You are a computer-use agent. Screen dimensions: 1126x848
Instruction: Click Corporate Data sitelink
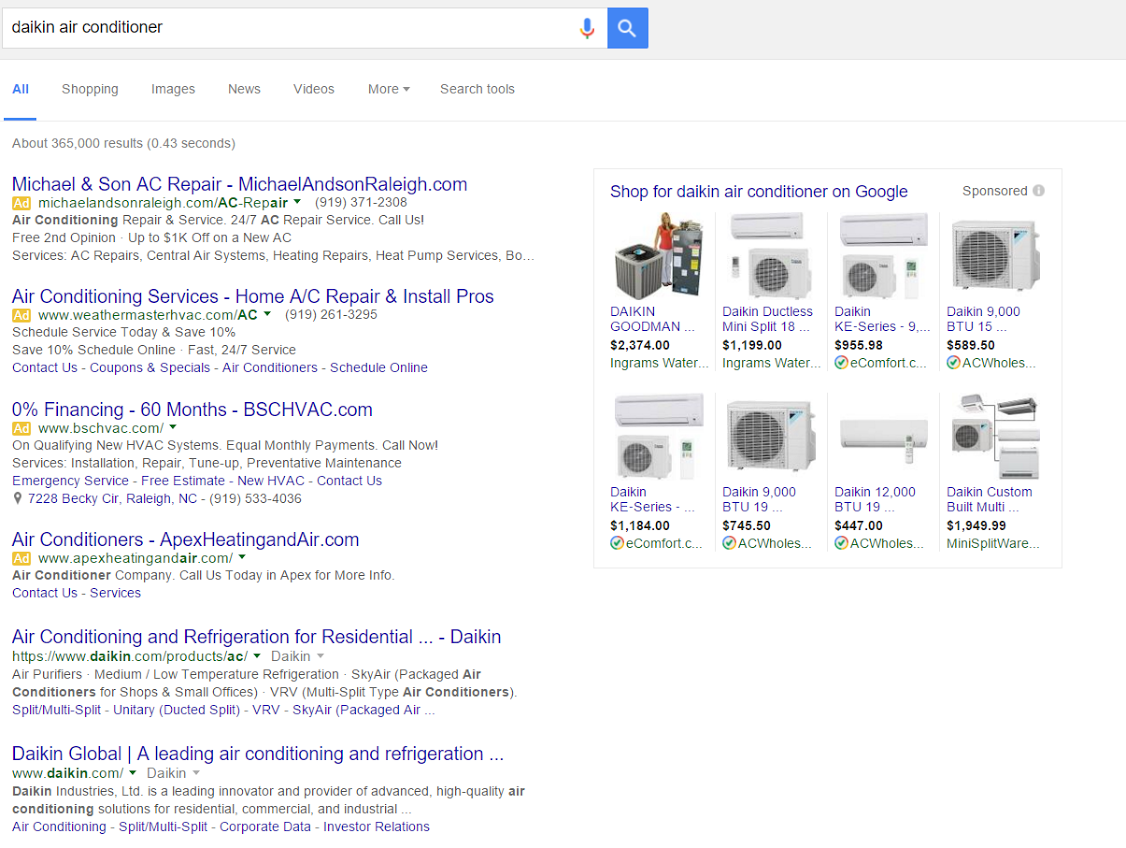265,827
